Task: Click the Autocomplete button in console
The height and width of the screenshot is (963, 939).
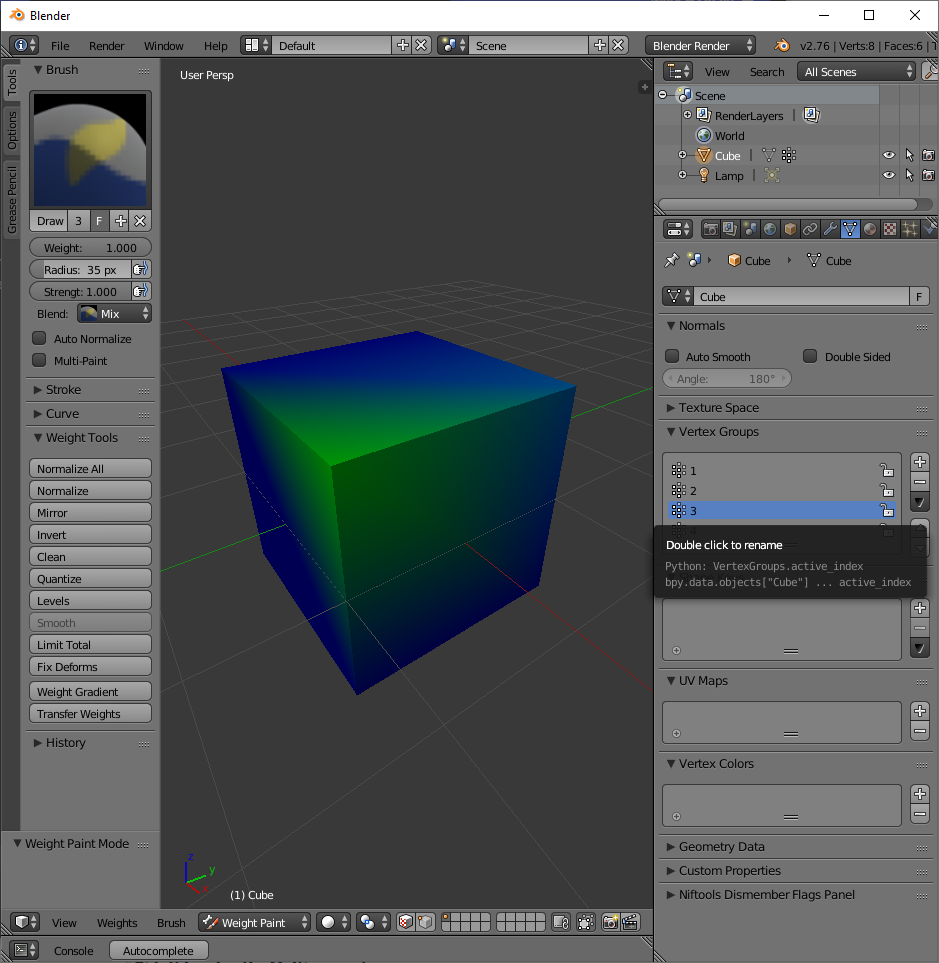Action: point(158,950)
